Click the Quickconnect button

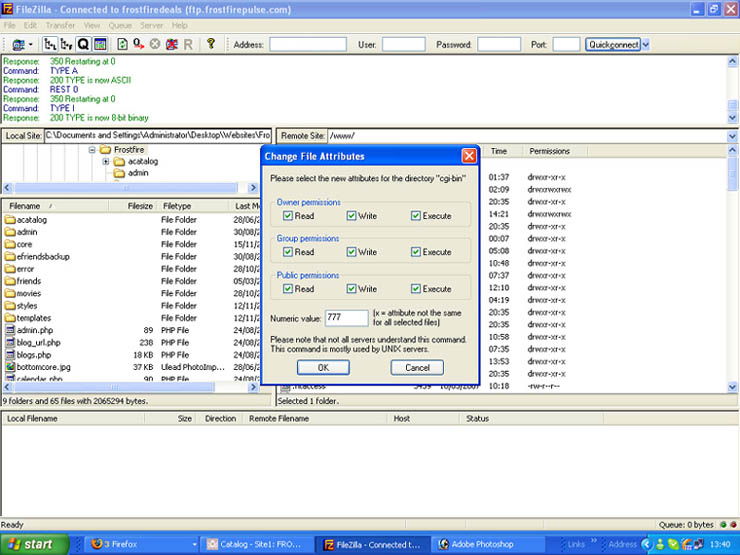point(613,45)
